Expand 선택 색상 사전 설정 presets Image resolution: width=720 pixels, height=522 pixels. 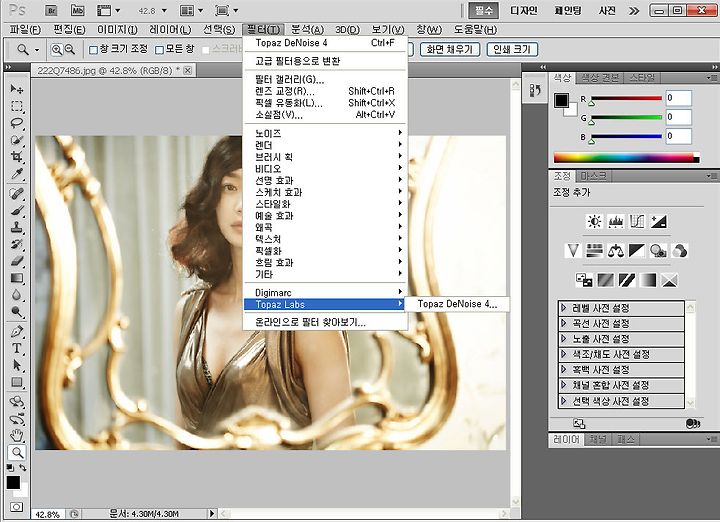tap(564, 401)
